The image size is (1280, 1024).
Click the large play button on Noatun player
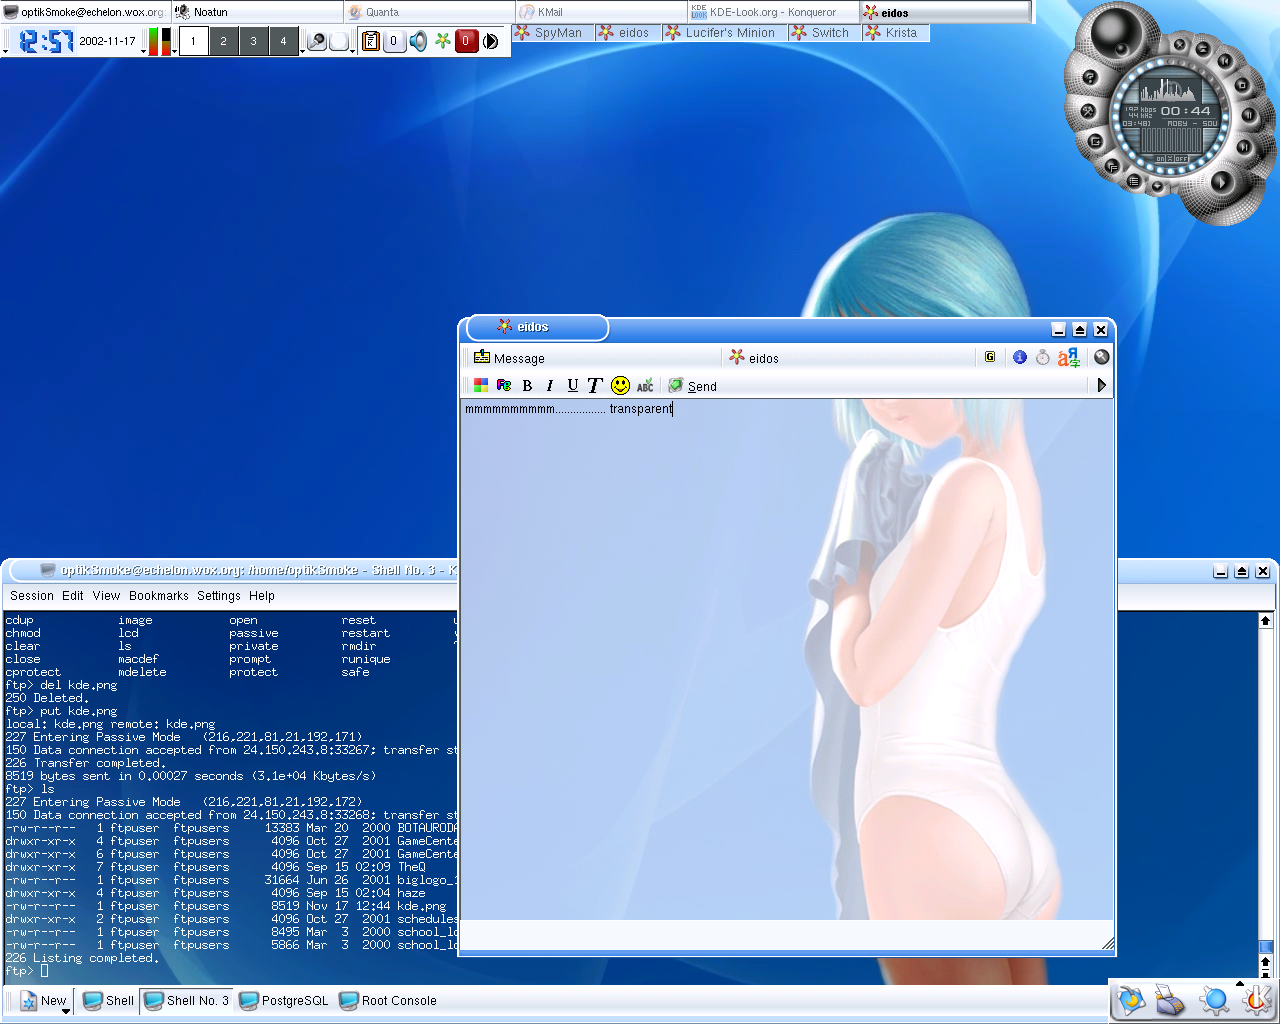click(1222, 182)
